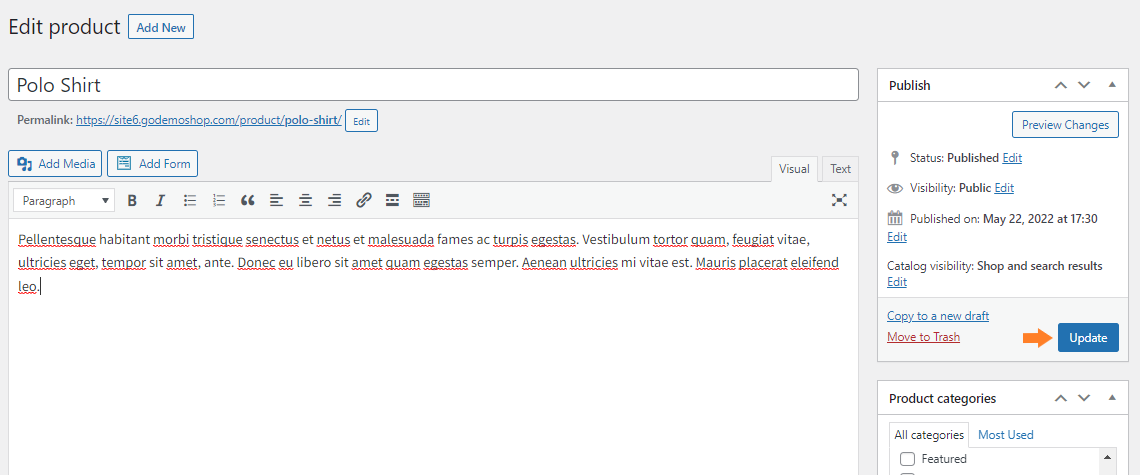Edit the permalink slug
Viewport: 1140px width, 475px height.
361,121
